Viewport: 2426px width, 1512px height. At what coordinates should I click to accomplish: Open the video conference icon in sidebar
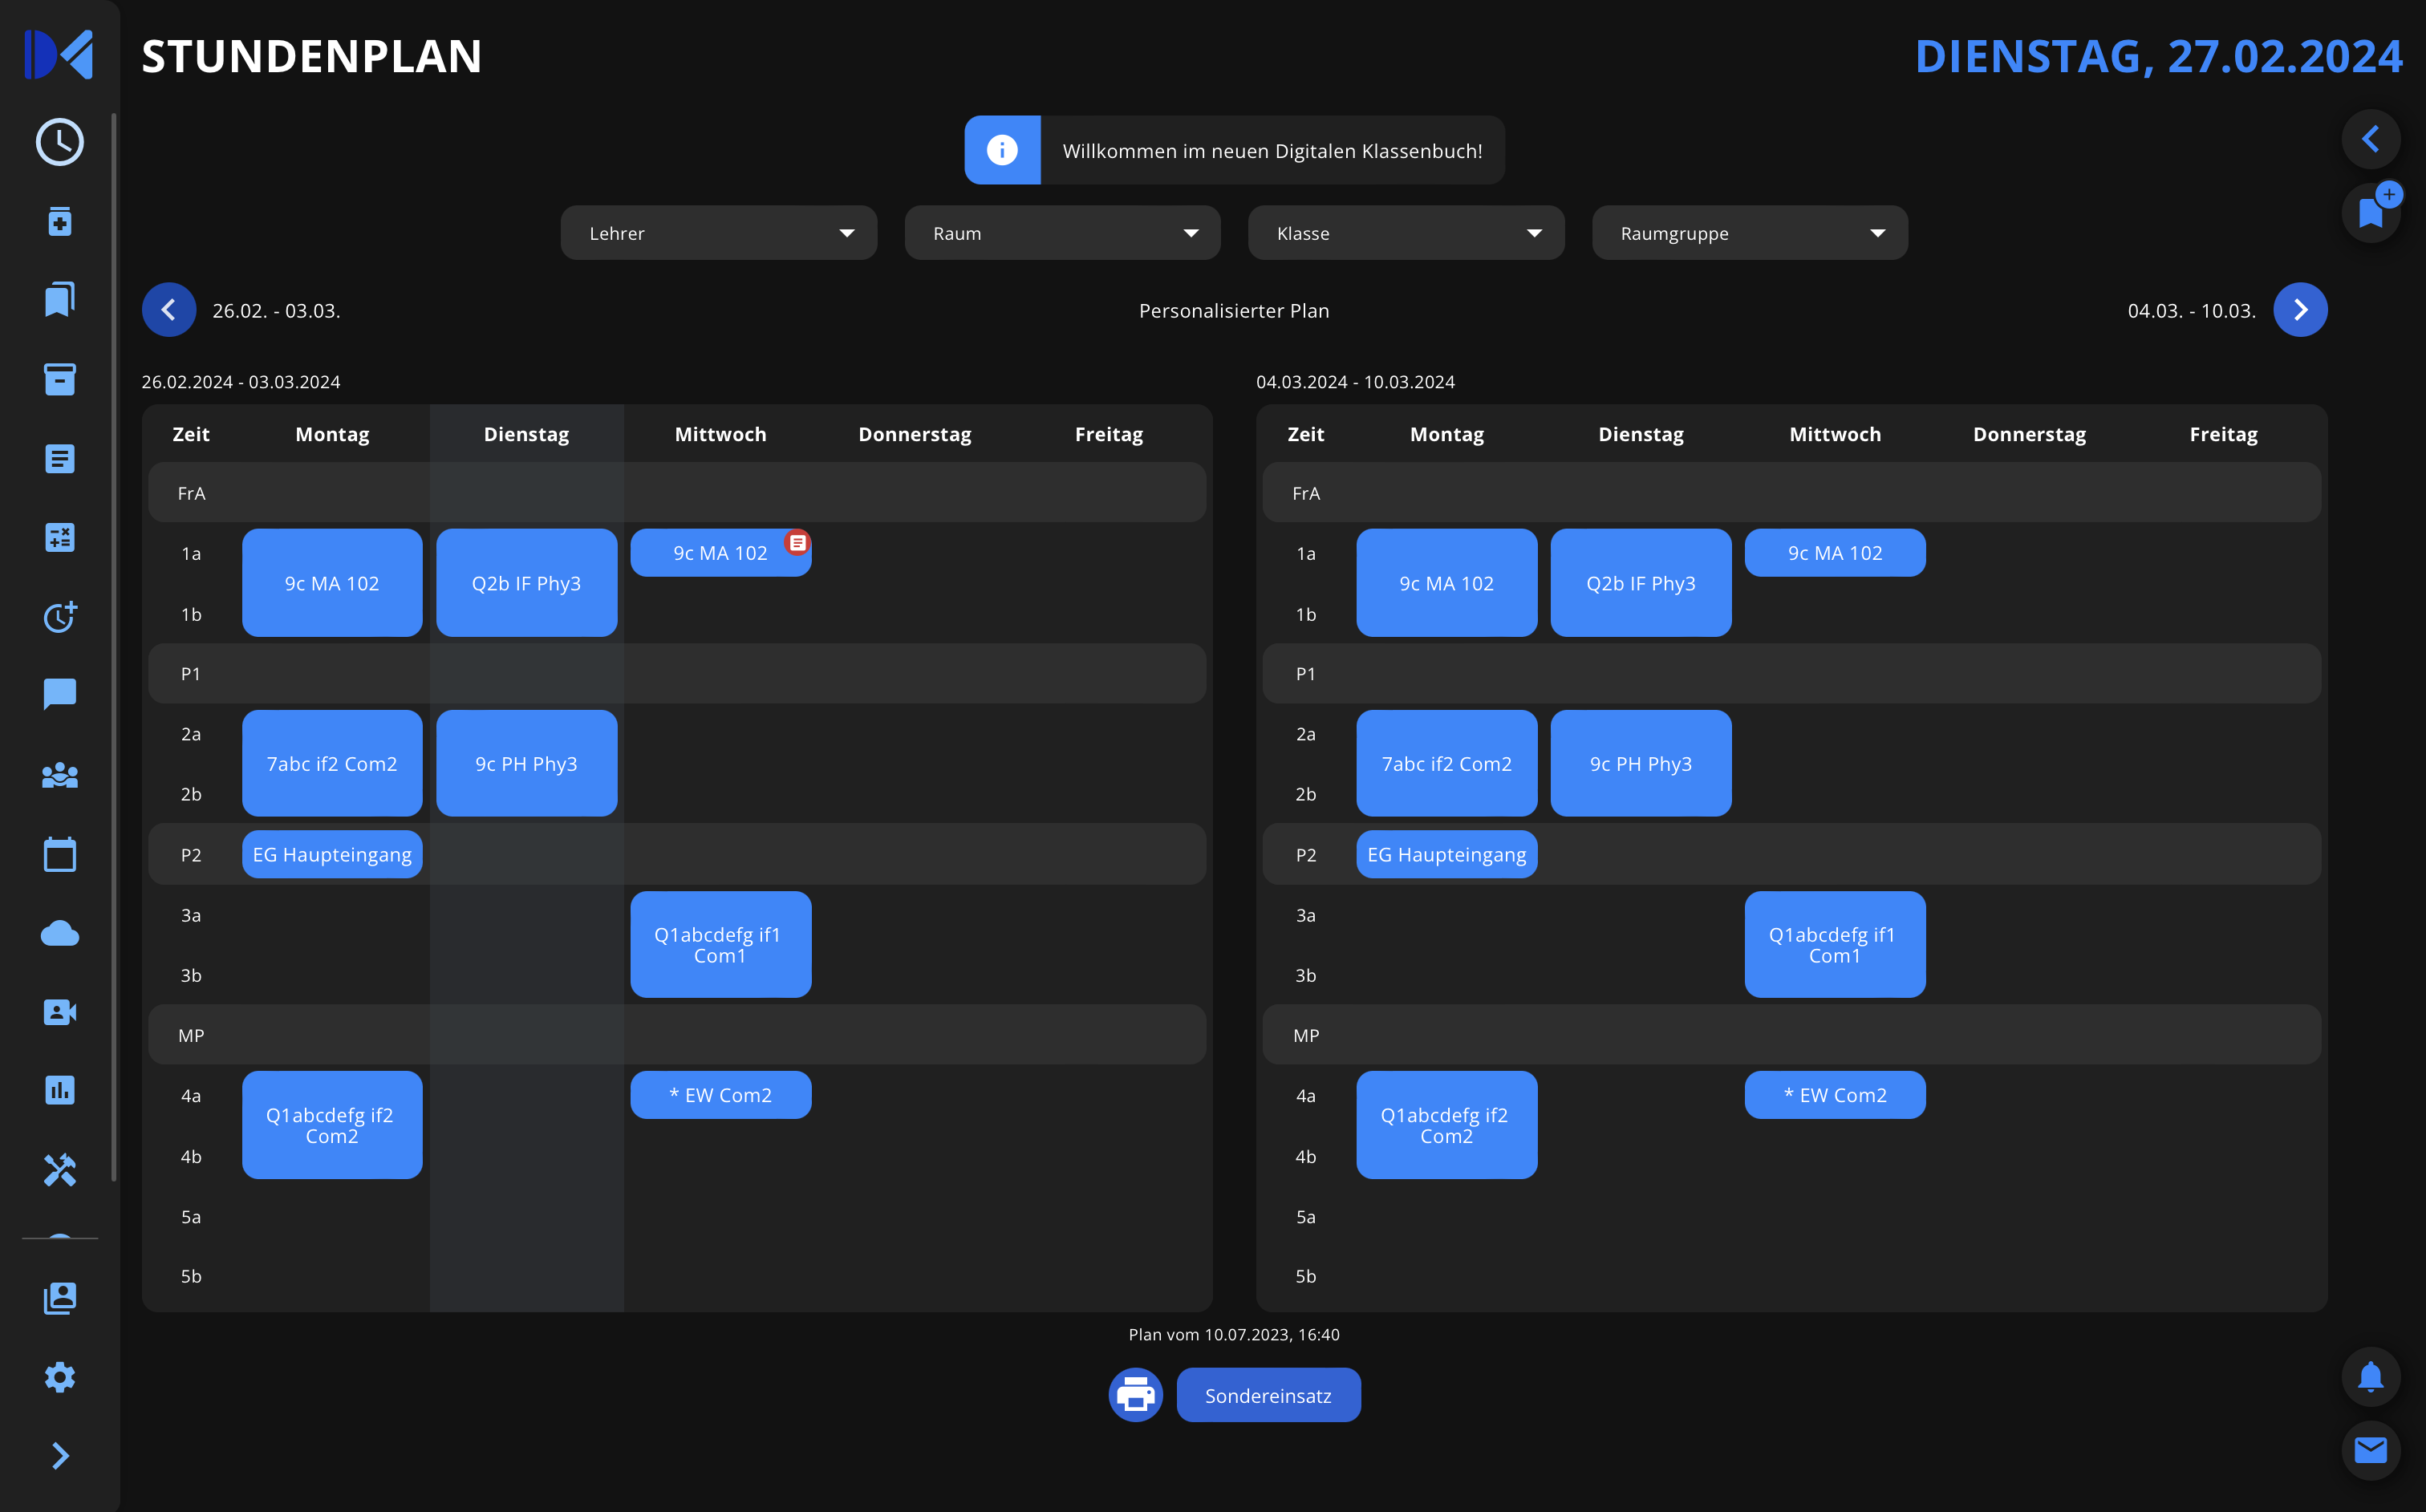point(59,1011)
